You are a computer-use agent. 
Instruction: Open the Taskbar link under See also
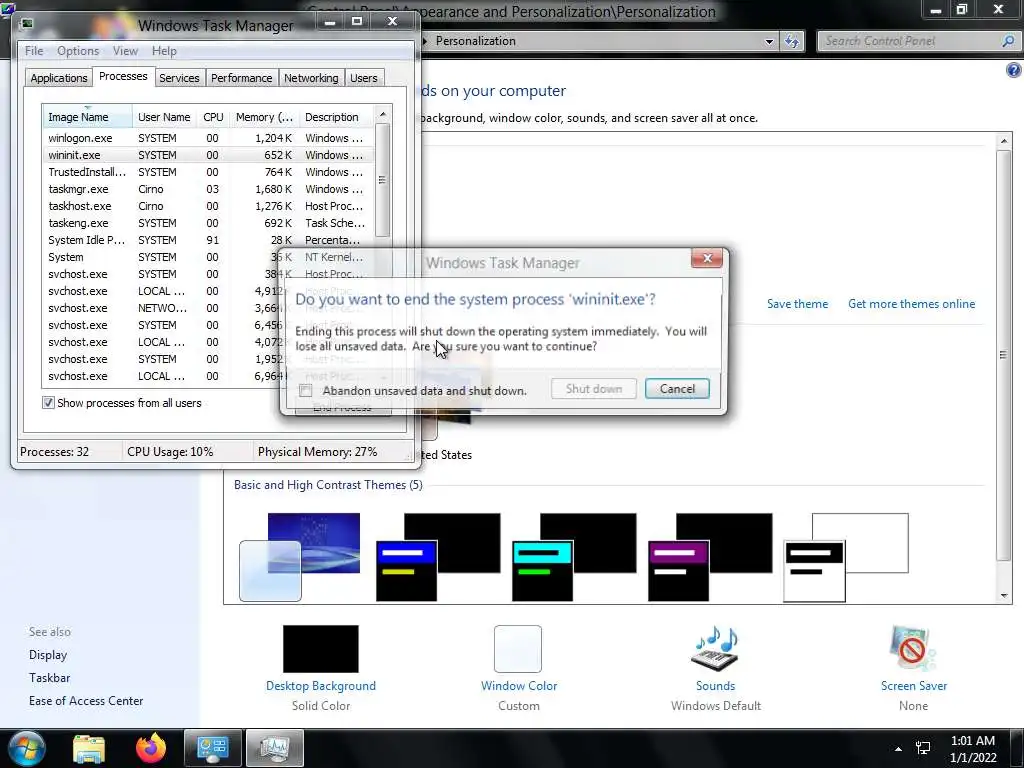point(49,678)
